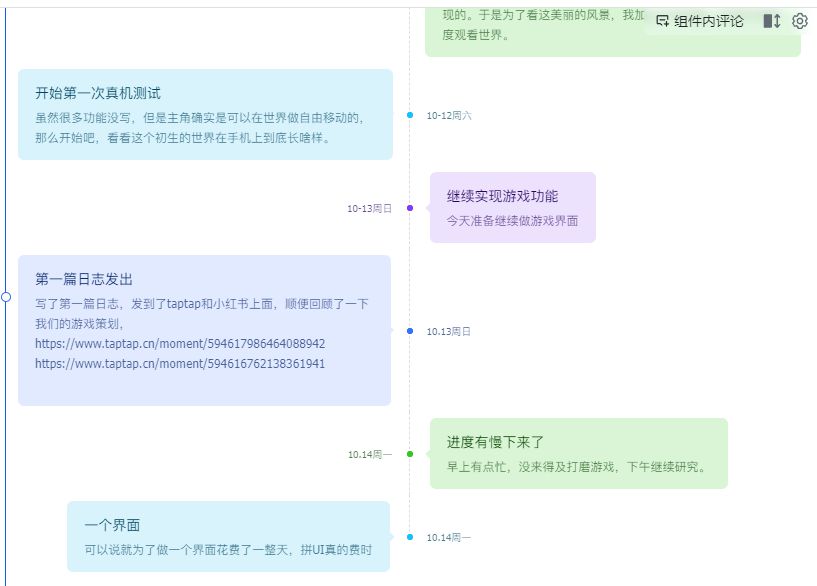Open the 组件内评论 comment button
This screenshot has width=817, height=586.
pyautogui.click(x=699, y=21)
